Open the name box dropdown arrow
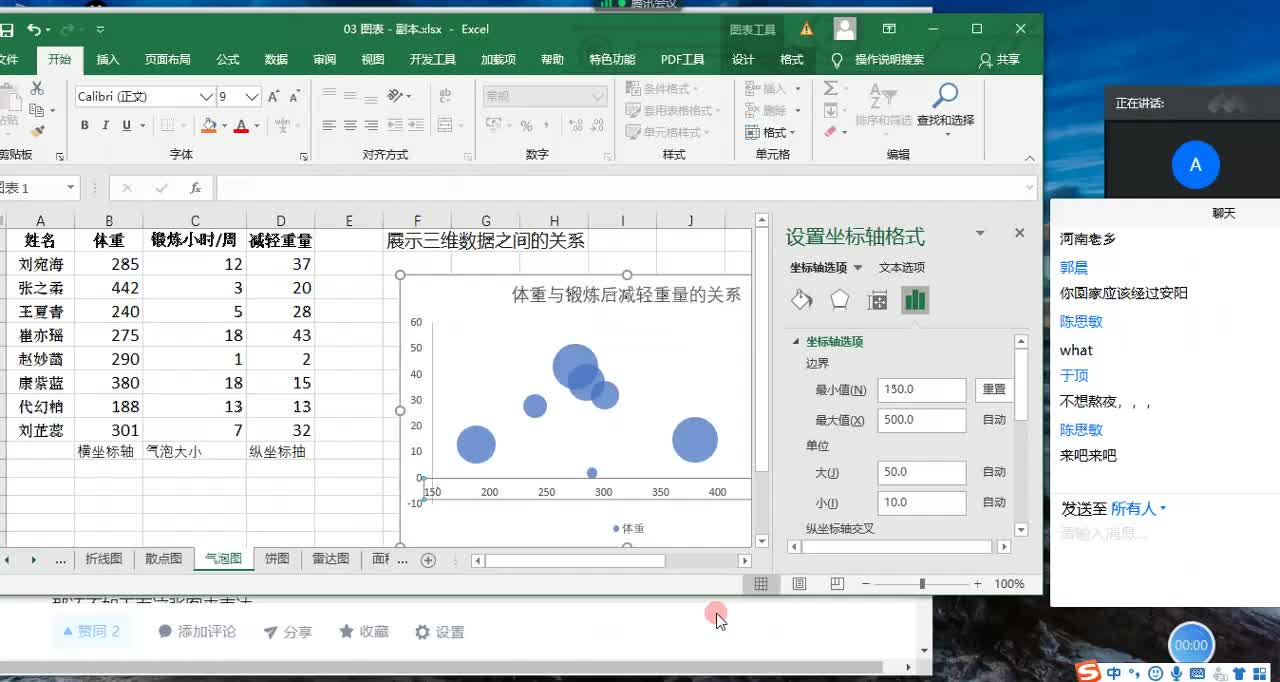Image resolution: width=1280 pixels, height=682 pixels. click(70, 188)
